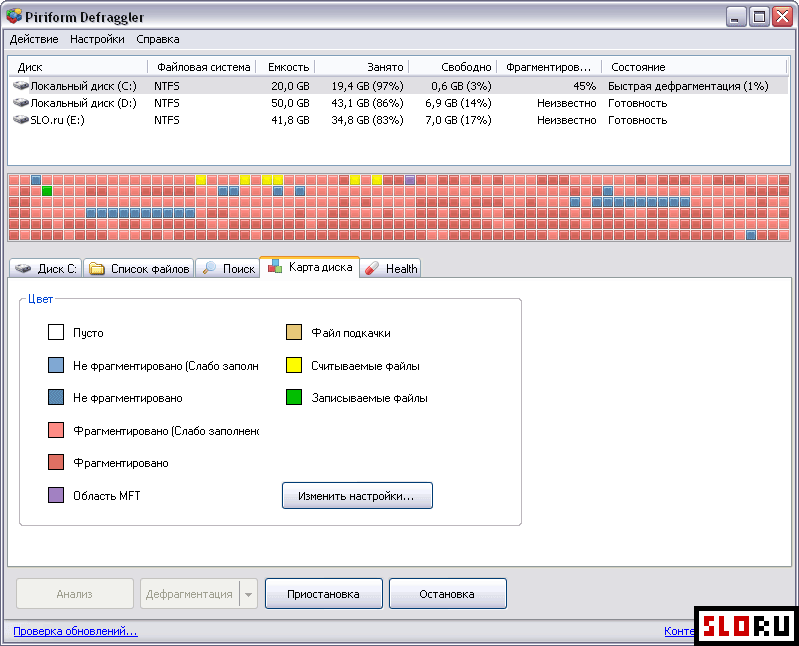This screenshot has width=799, height=646.
Task: Click the 6,9 GB (14%) free value
Action: point(458,103)
